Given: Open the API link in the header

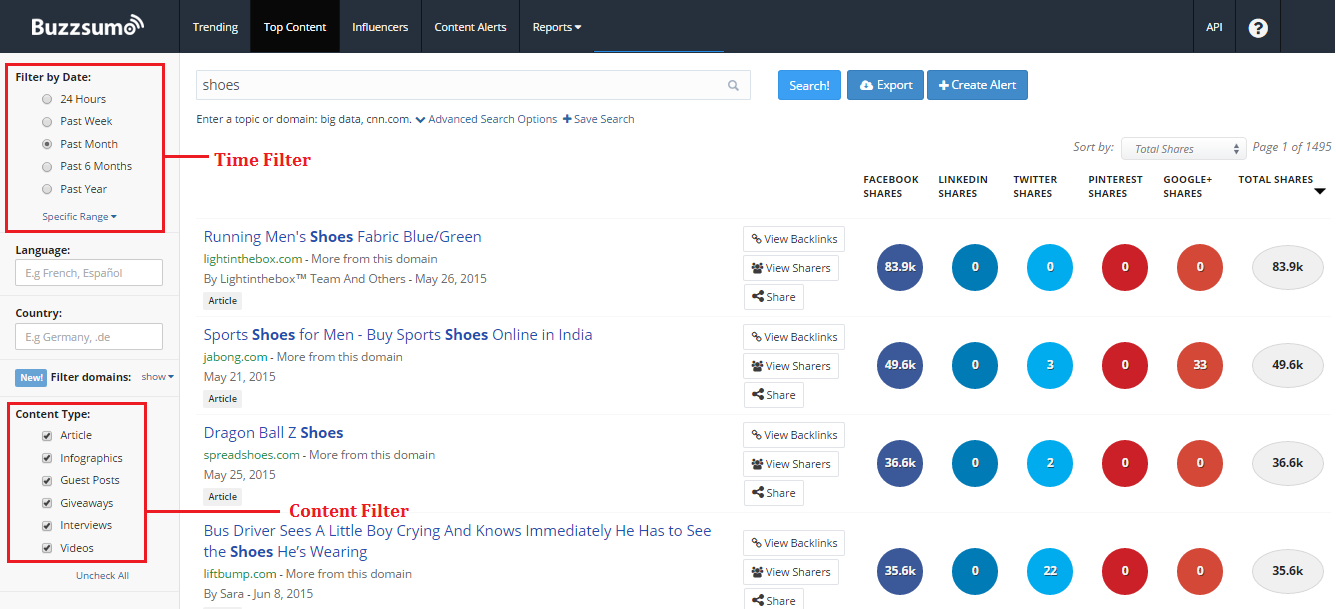Looking at the screenshot, I should click(x=1214, y=27).
